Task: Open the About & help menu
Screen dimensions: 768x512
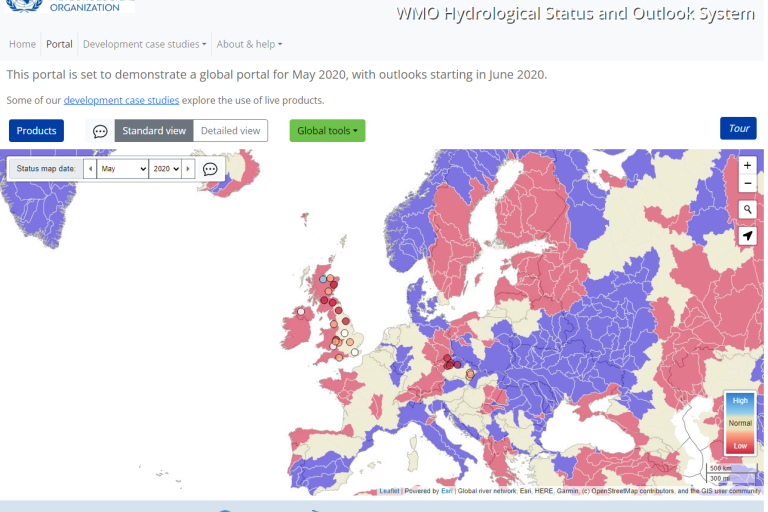Action: click(x=249, y=44)
